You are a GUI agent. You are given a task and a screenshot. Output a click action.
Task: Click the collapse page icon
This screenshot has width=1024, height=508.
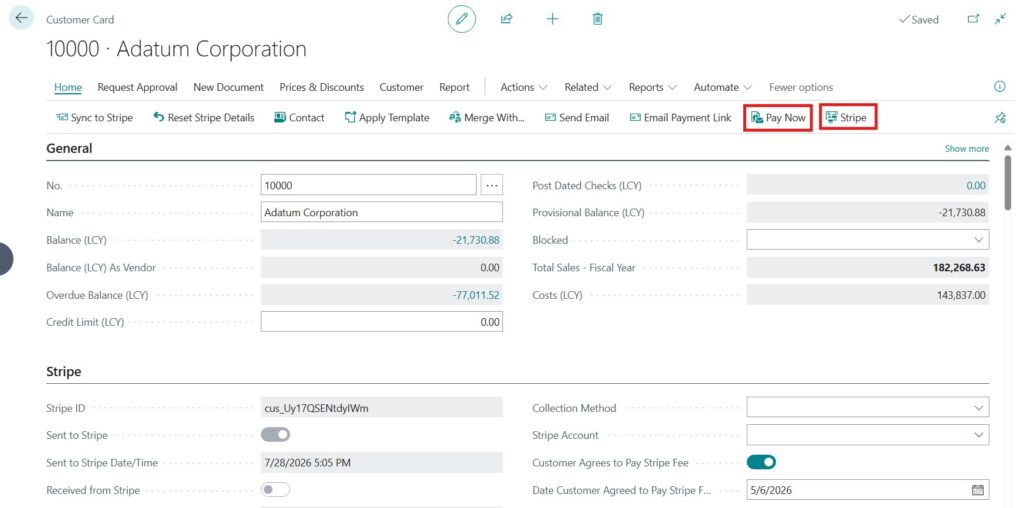pyautogui.click(x=1000, y=20)
